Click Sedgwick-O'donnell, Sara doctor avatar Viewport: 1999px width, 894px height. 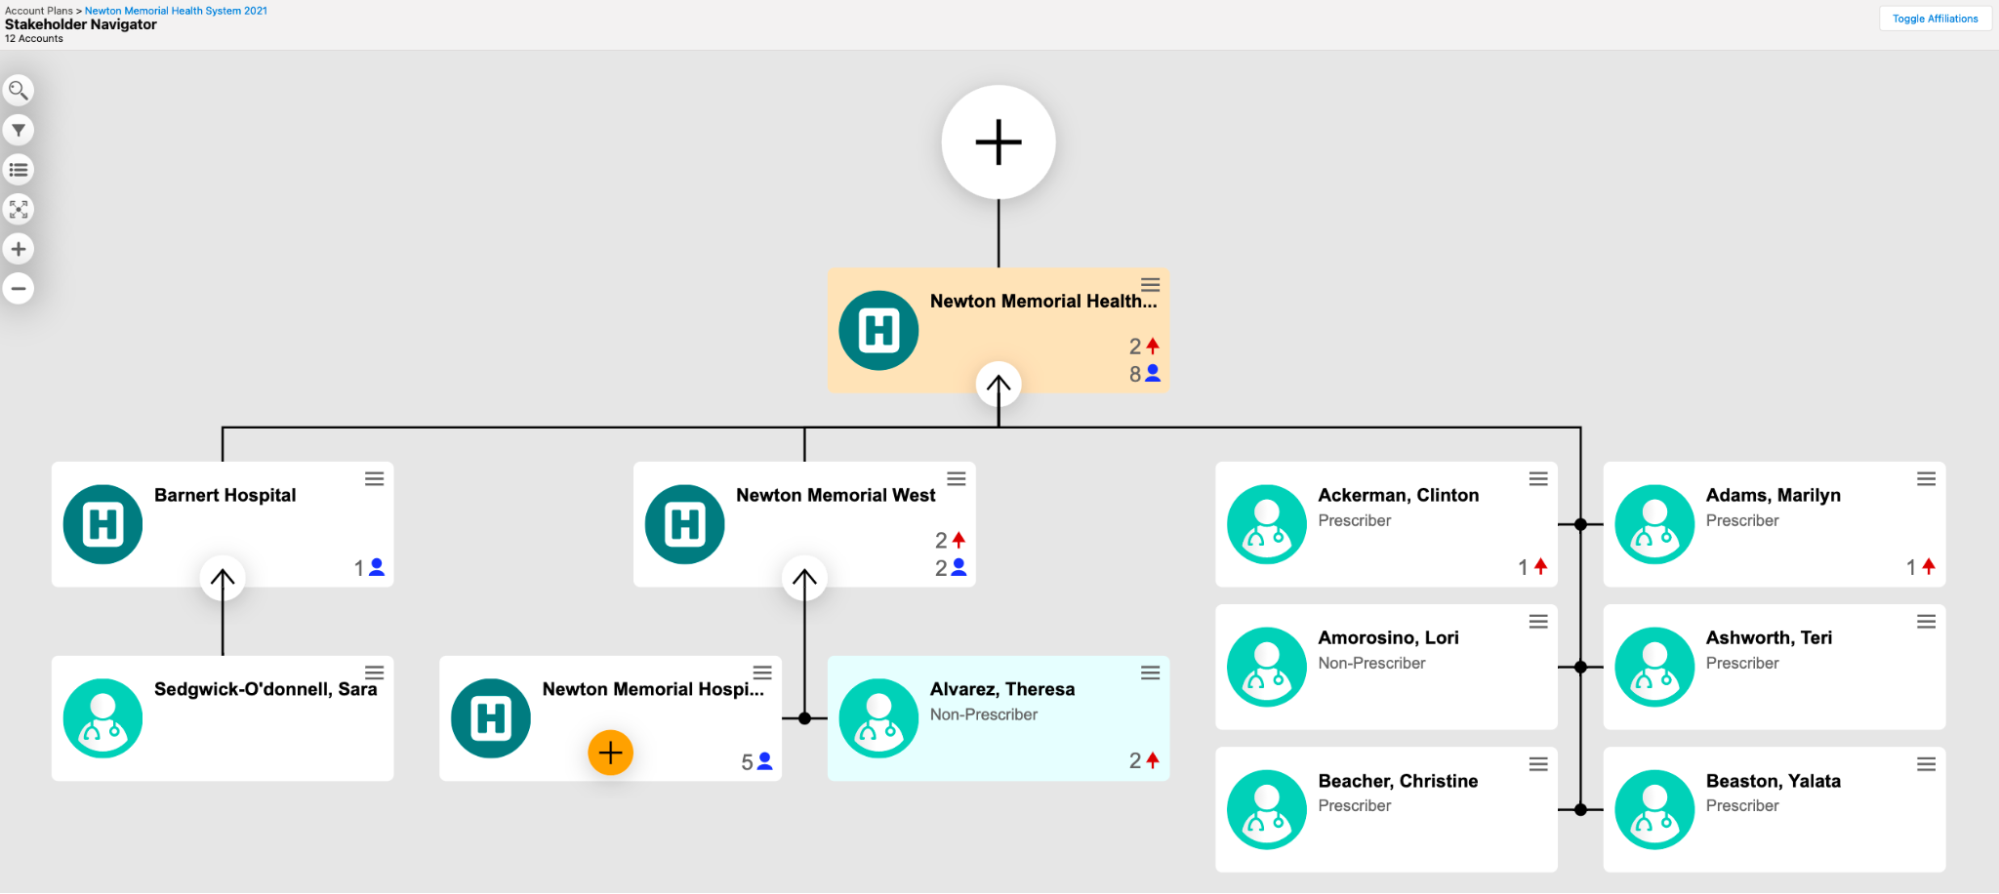click(103, 718)
